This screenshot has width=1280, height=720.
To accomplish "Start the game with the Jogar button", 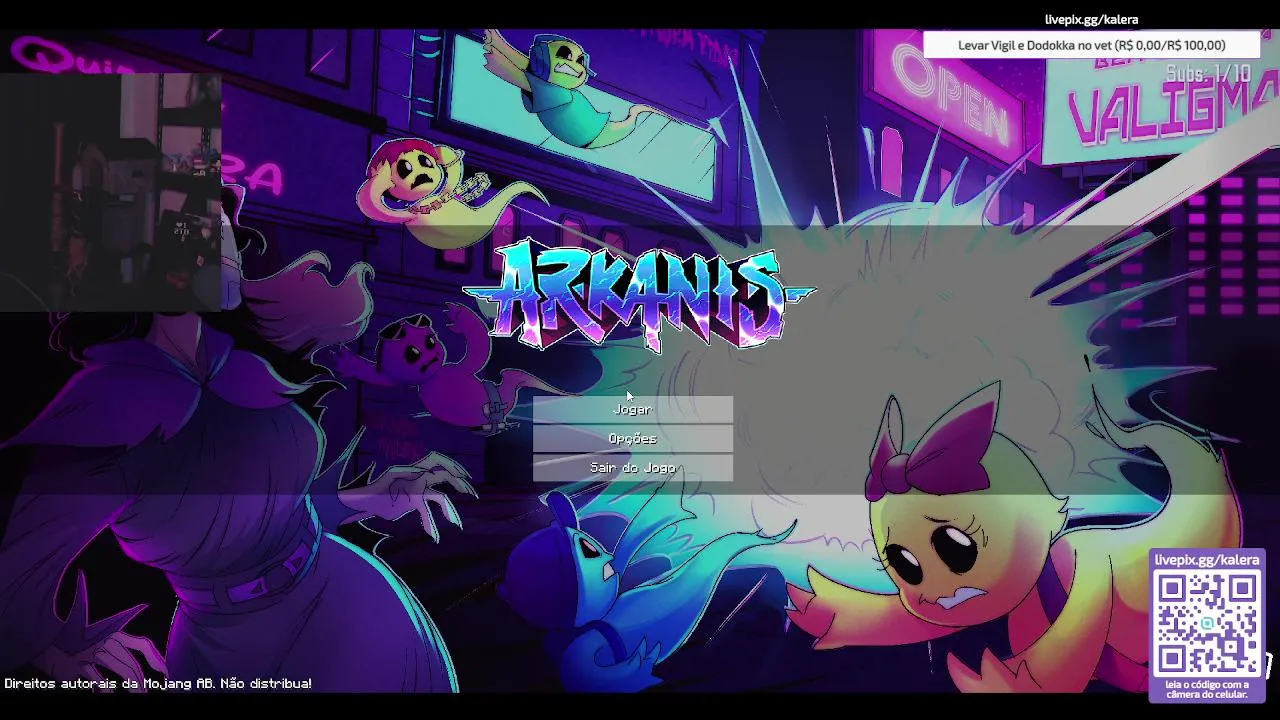I will [x=632, y=409].
